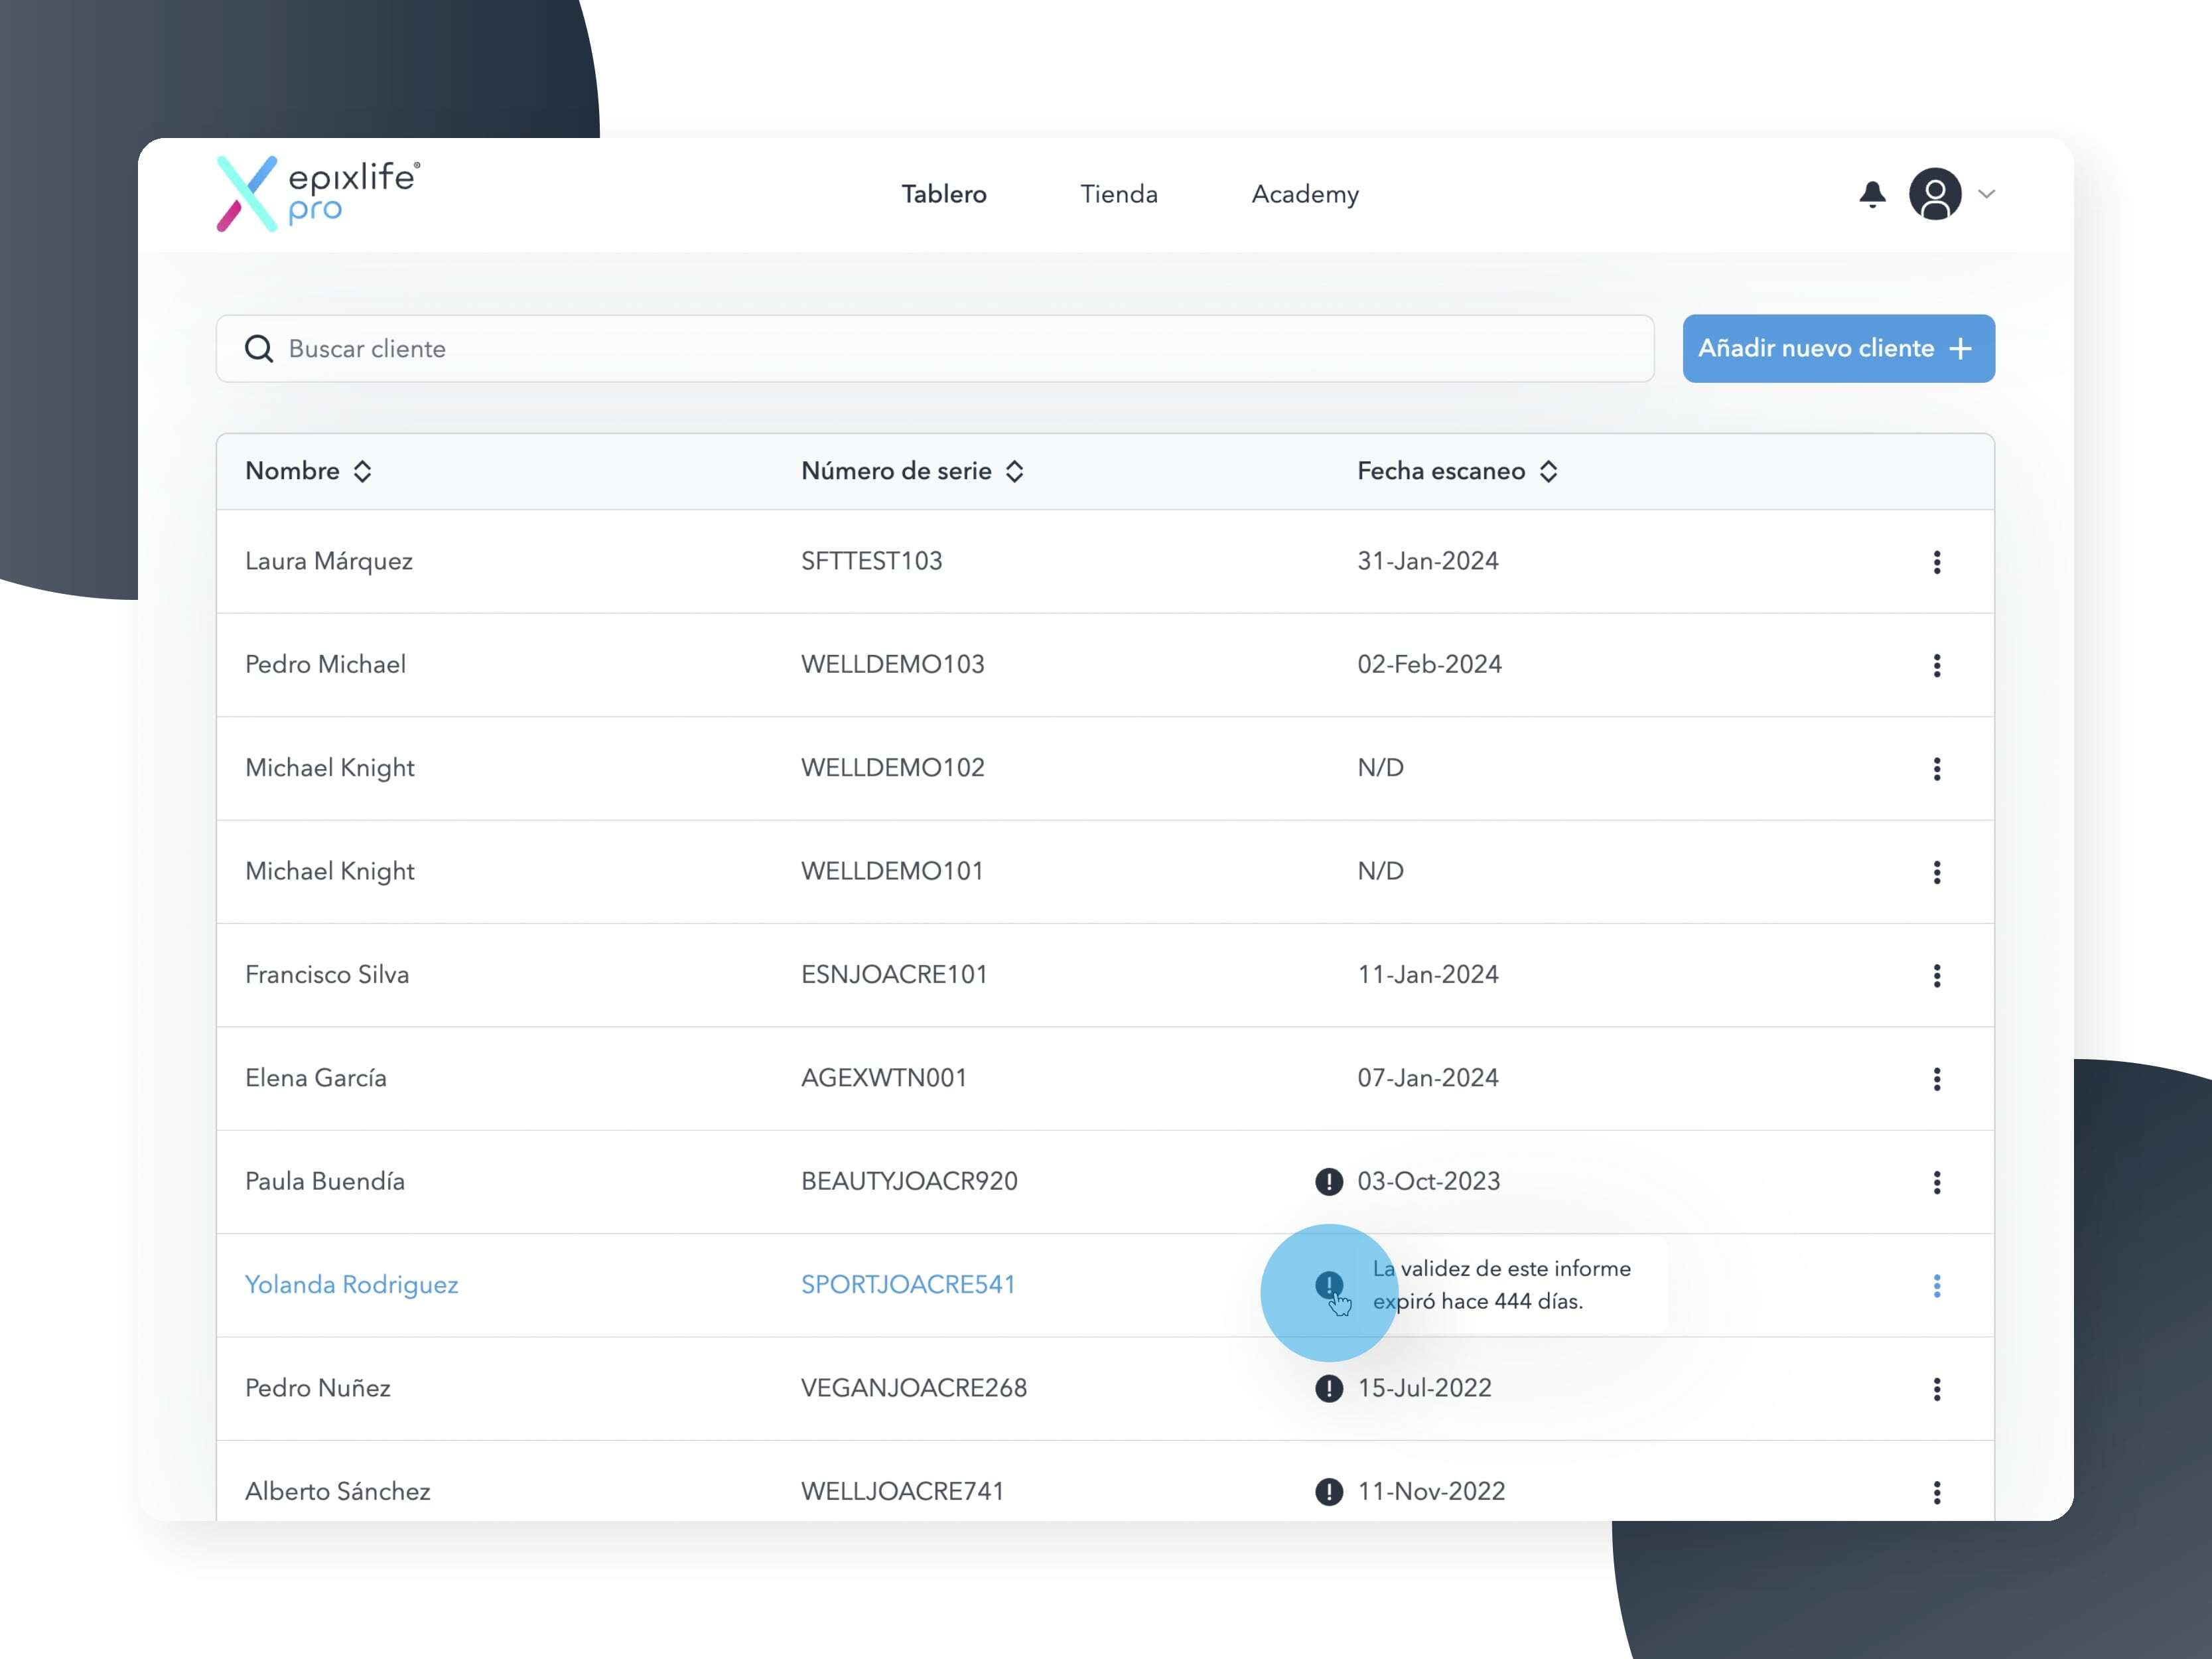Click expiry warning icon beside 15-Jul-2022
Screen dimensions: 2212x1659
point(1329,1389)
